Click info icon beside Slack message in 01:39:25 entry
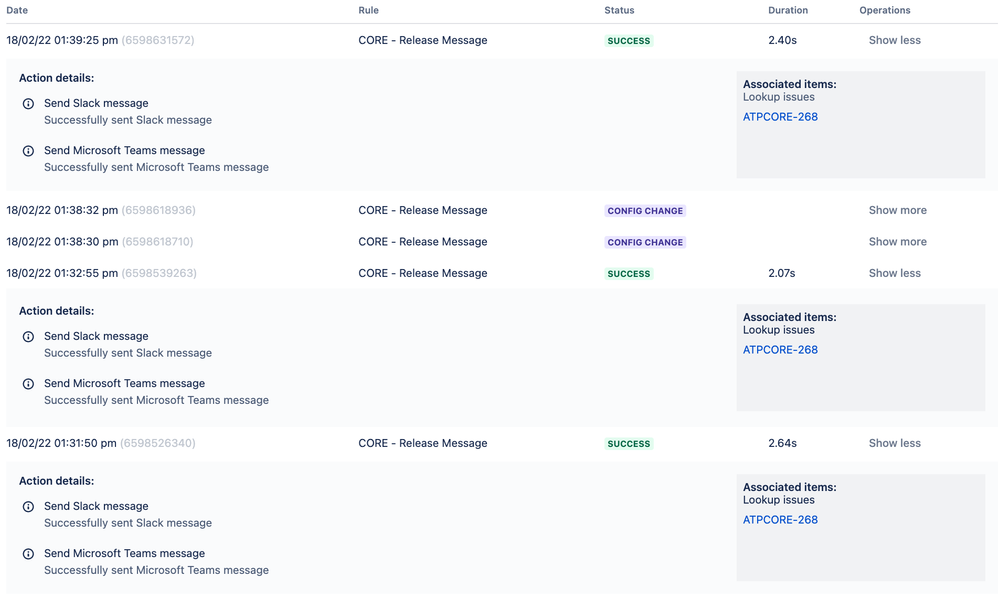Image resolution: width=999 pixels, height=600 pixels. pyautogui.click(x=28, y=104)
